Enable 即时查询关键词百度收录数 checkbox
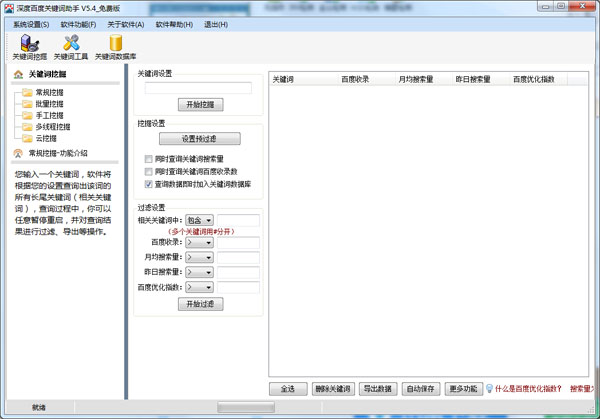 pos(148,171)
